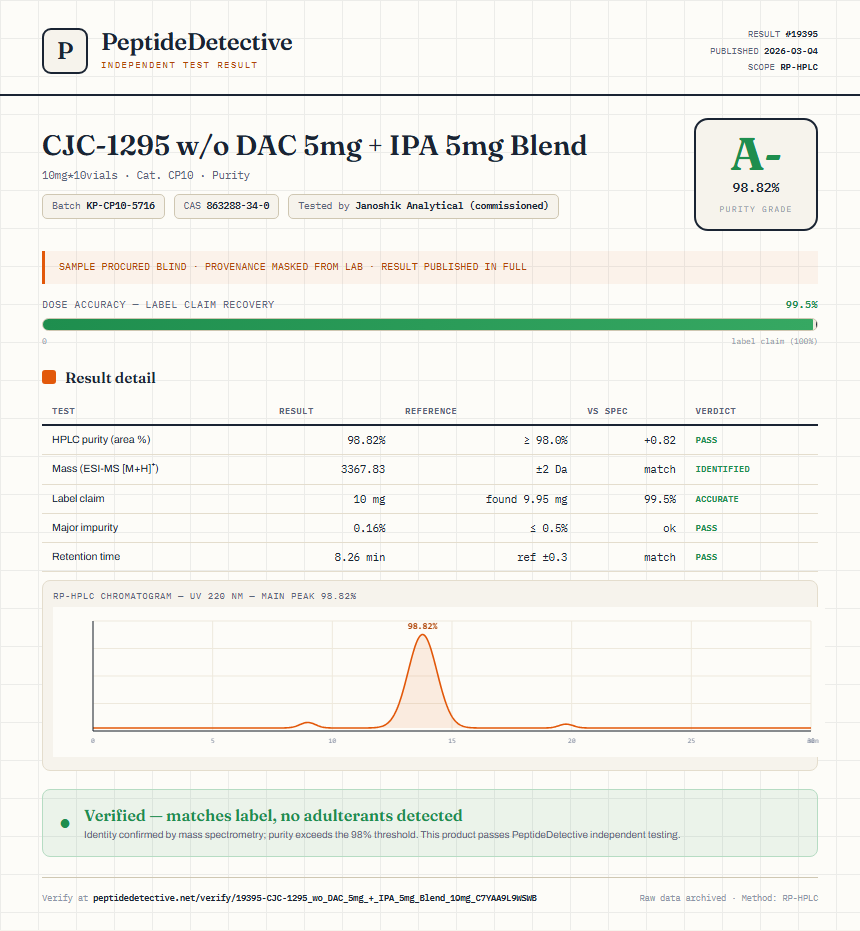Select the Retention time row label
860x931 pixels.
click(86, 556)
